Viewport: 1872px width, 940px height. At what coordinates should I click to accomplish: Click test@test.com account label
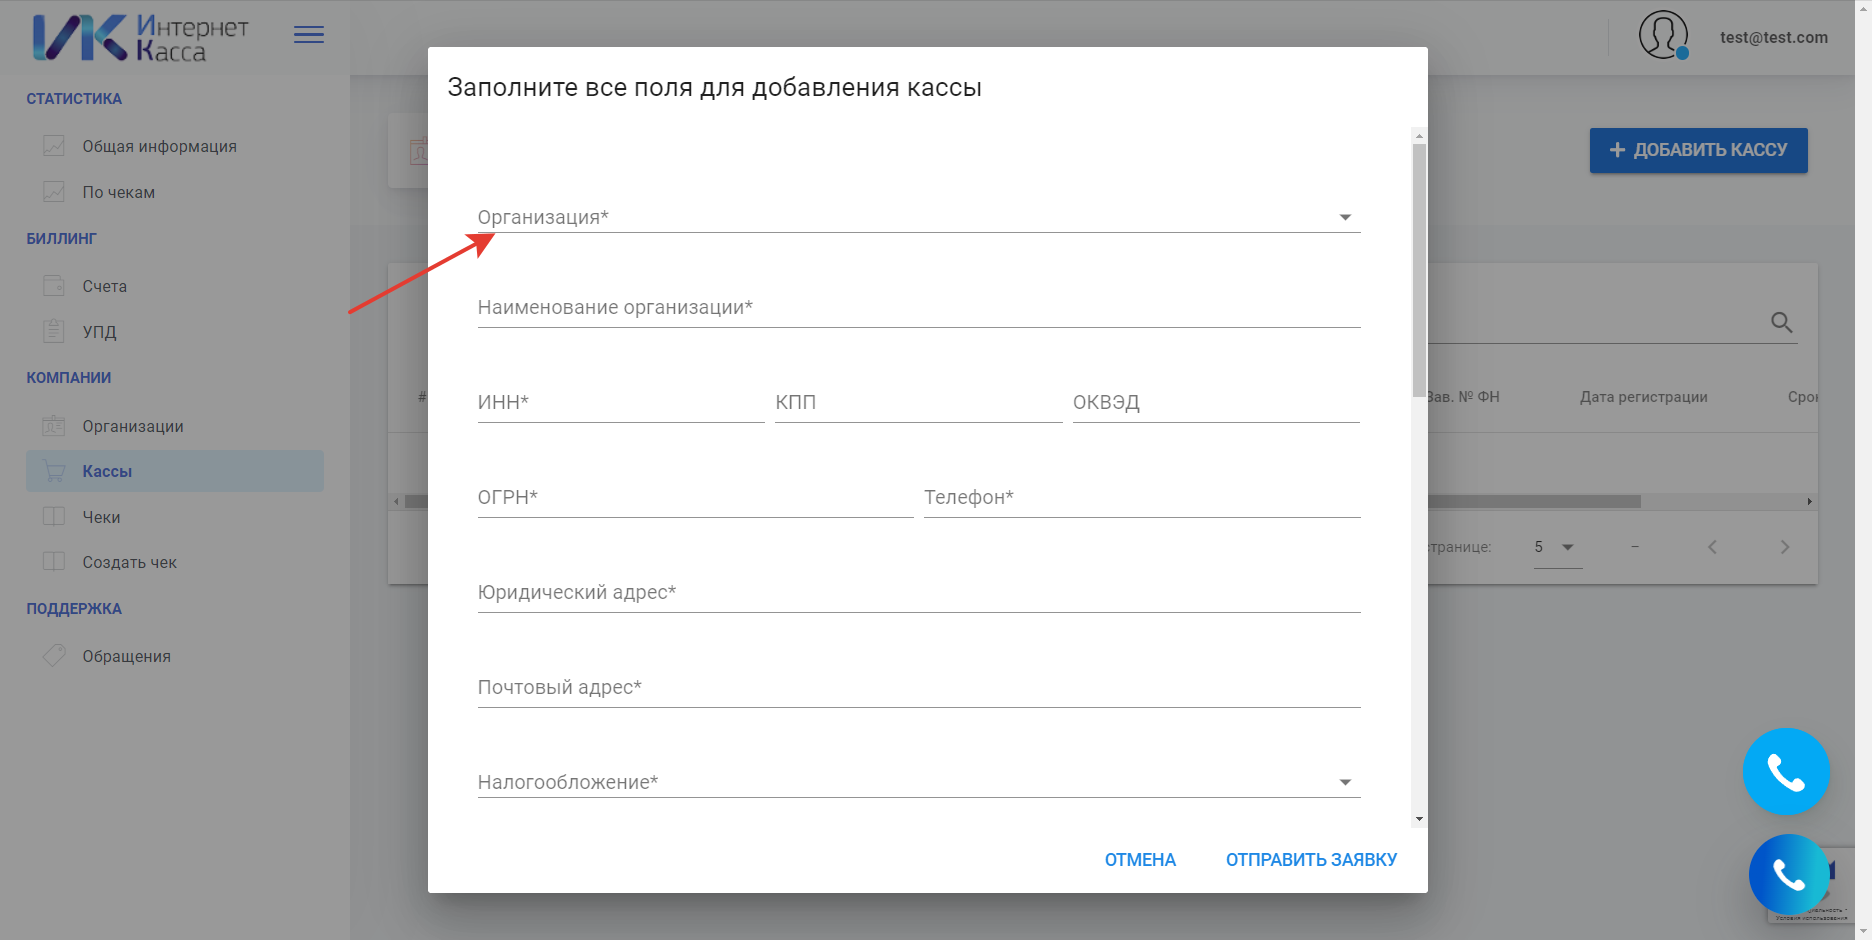coord(1774,37)
